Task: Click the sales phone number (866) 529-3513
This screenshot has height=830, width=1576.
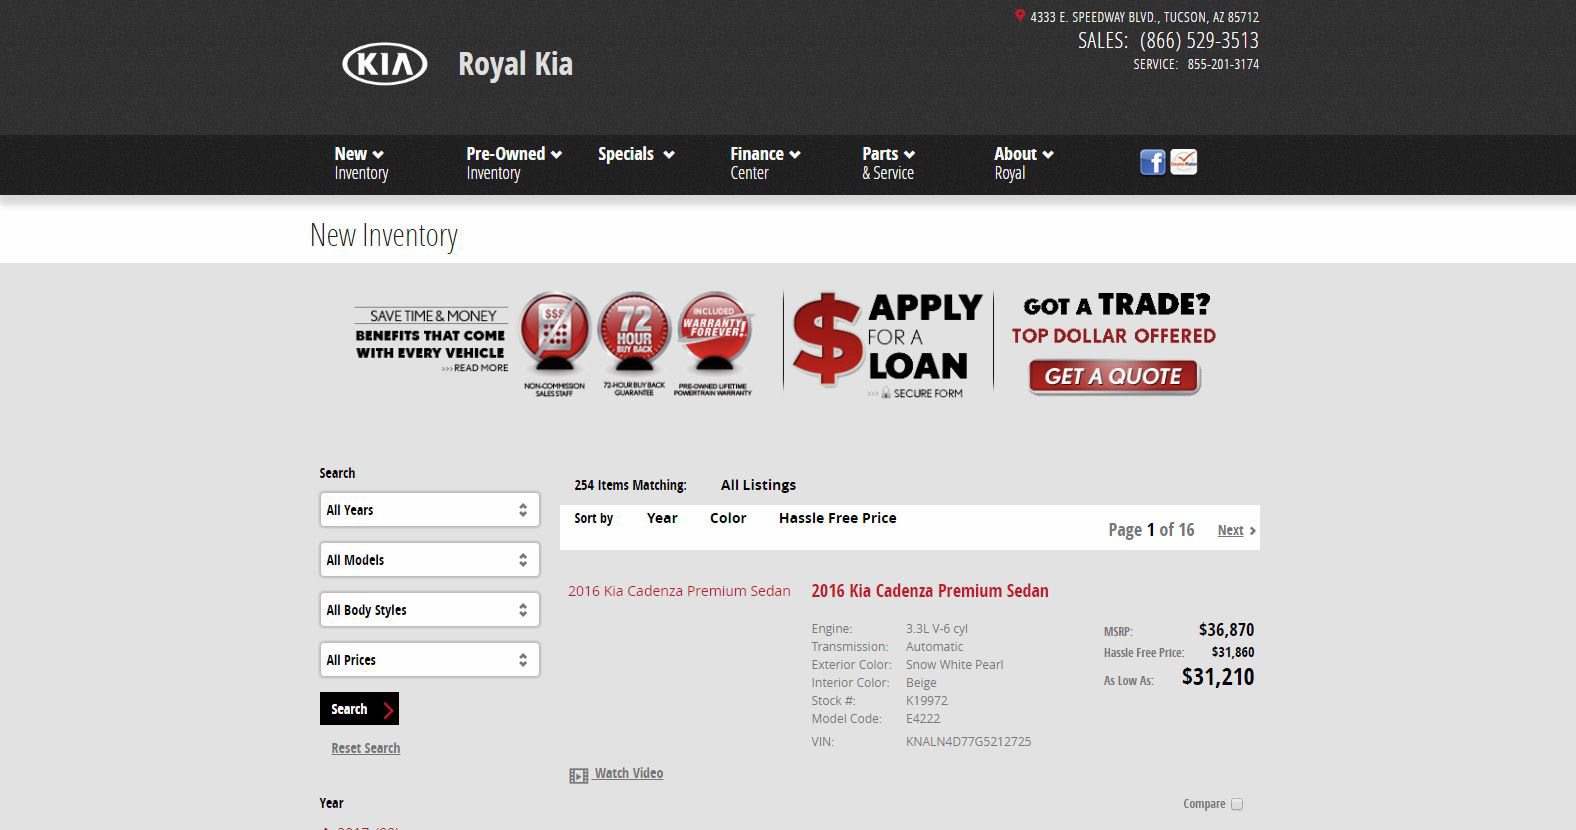Action: (1199, 41)
